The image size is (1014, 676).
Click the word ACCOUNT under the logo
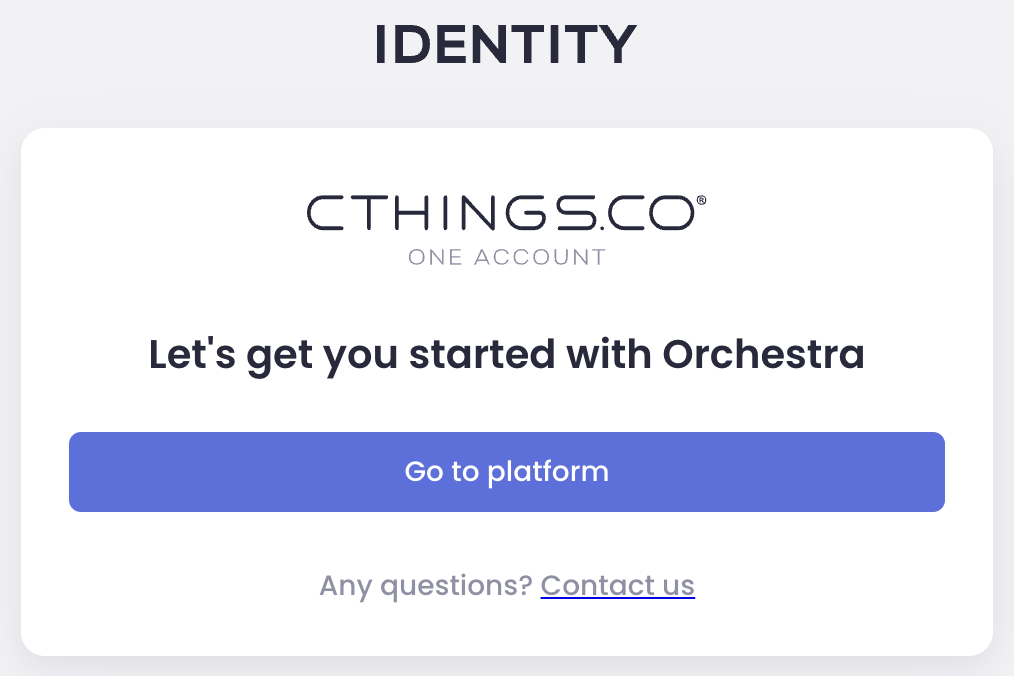[539, 257]
